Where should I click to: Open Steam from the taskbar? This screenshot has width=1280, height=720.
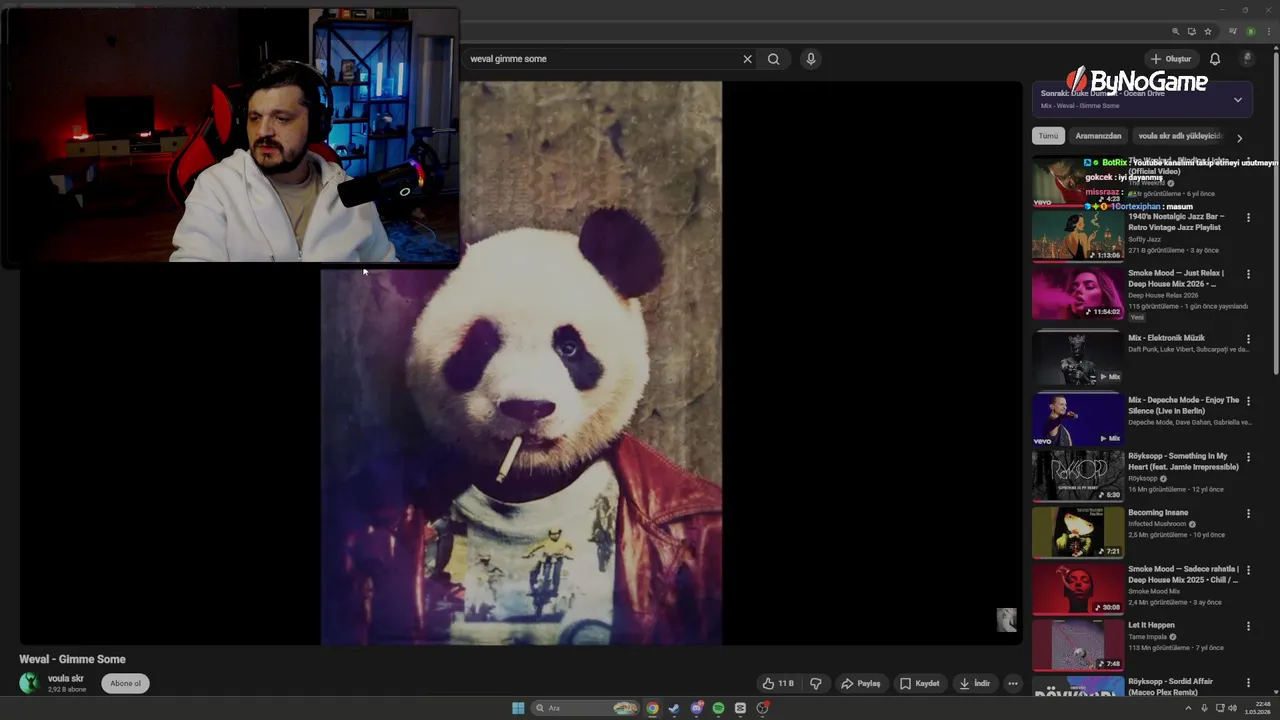tap(674, 708)
